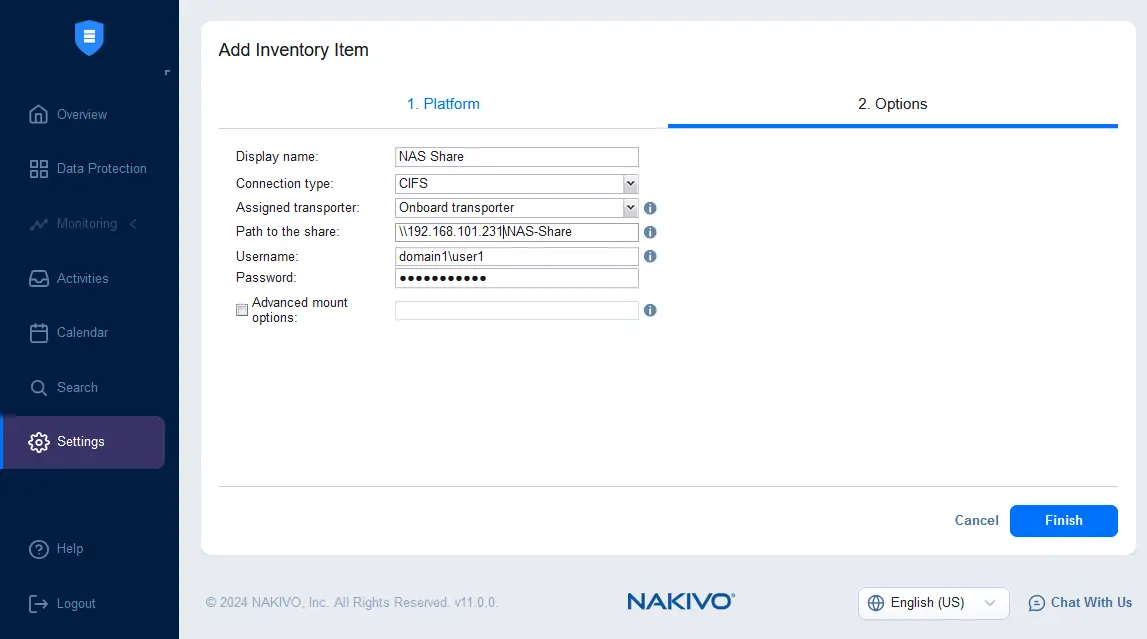This screenshot has width=1147, height=639.
Task: Show info for Username field
Action: click(x=650, y=257)
